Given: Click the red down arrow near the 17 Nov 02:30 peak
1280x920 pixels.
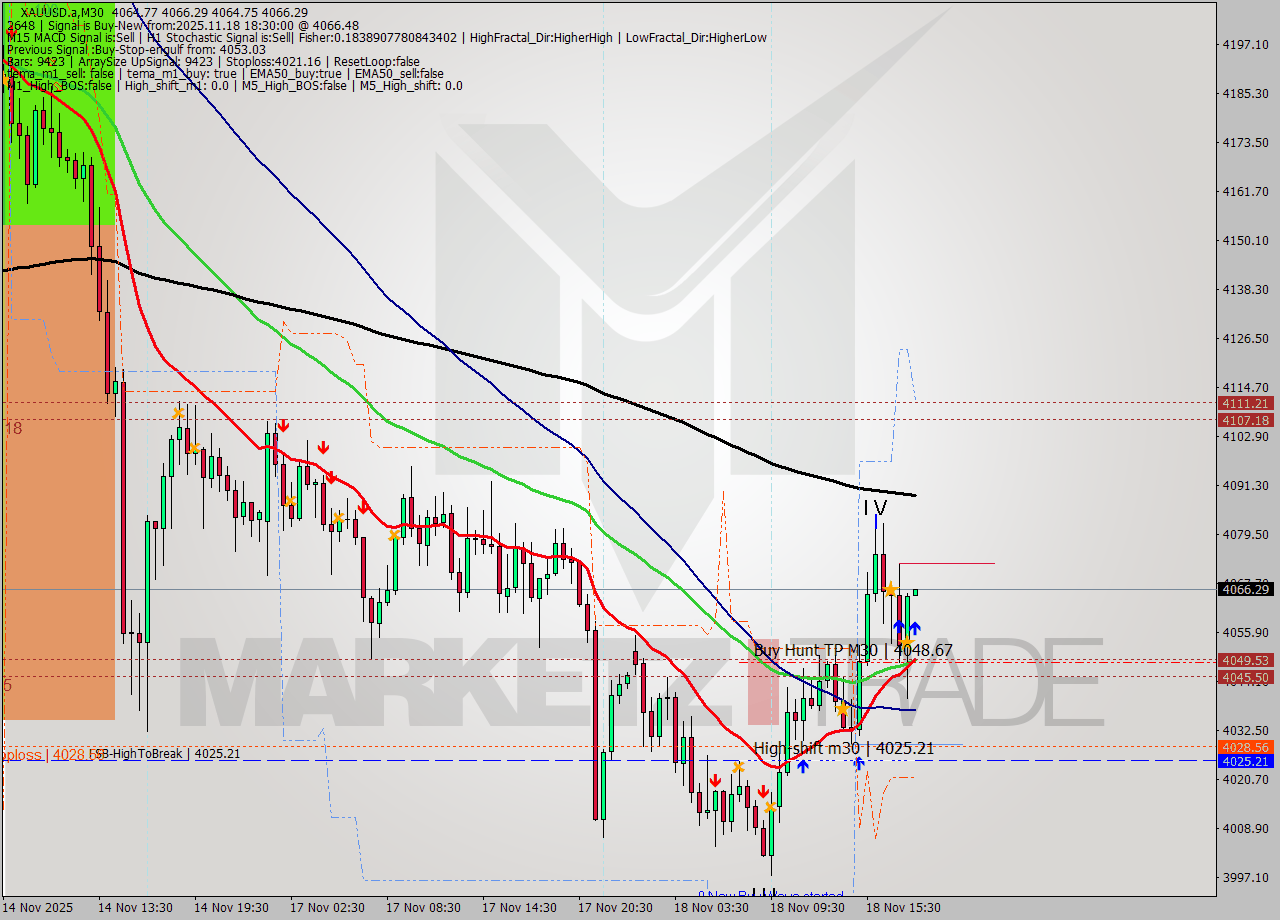Looking at the screenshot, I should click(x=285, y=425).
